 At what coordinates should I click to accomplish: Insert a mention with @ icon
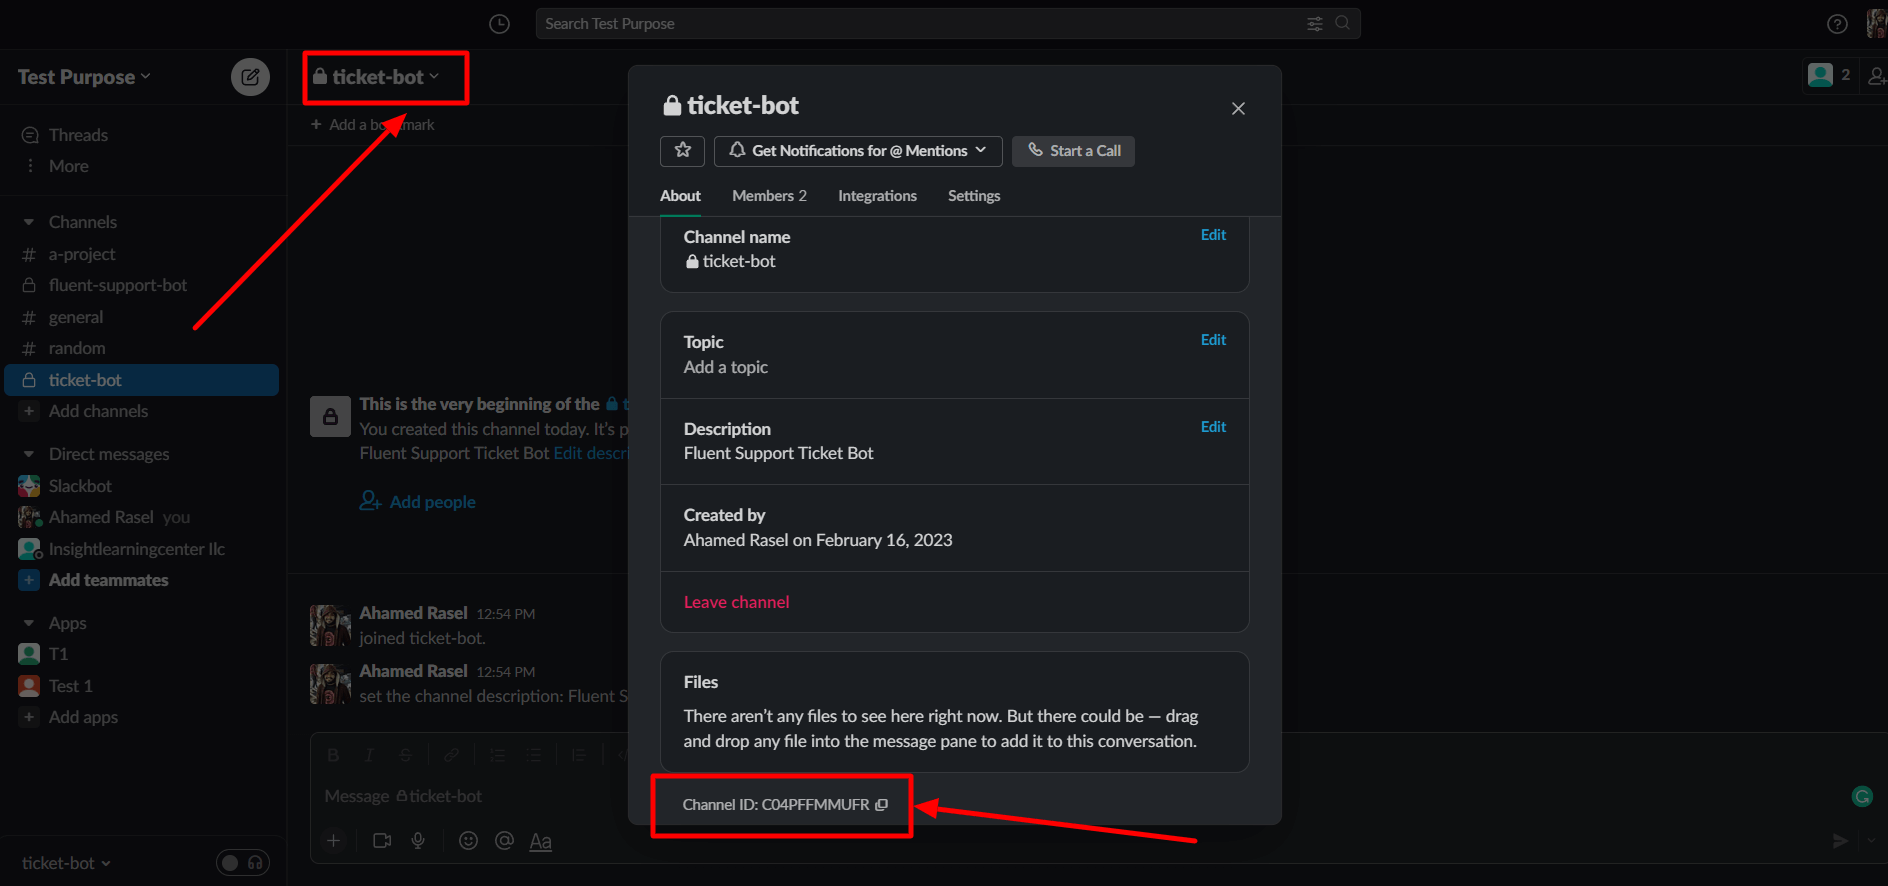[504, 841]
